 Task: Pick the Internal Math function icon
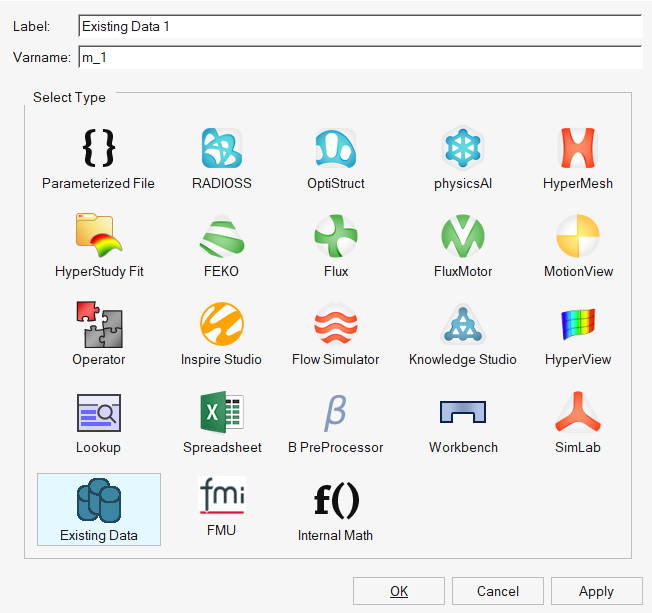pyautogui.click(x=336, y=500)
